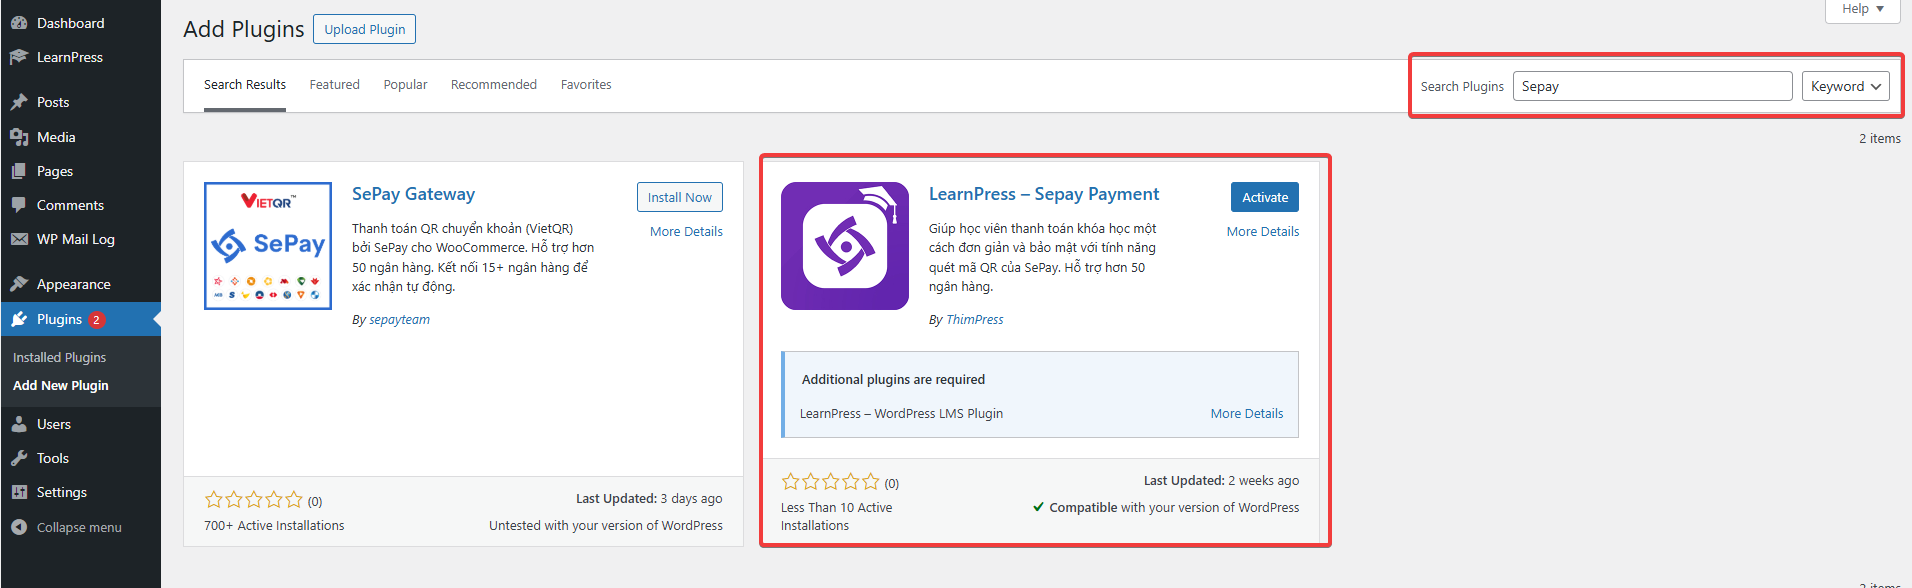This screenshot has width=1912, height=588.
Task: Open More Details for SePay Gateway
Action: (x=686, y=231)
